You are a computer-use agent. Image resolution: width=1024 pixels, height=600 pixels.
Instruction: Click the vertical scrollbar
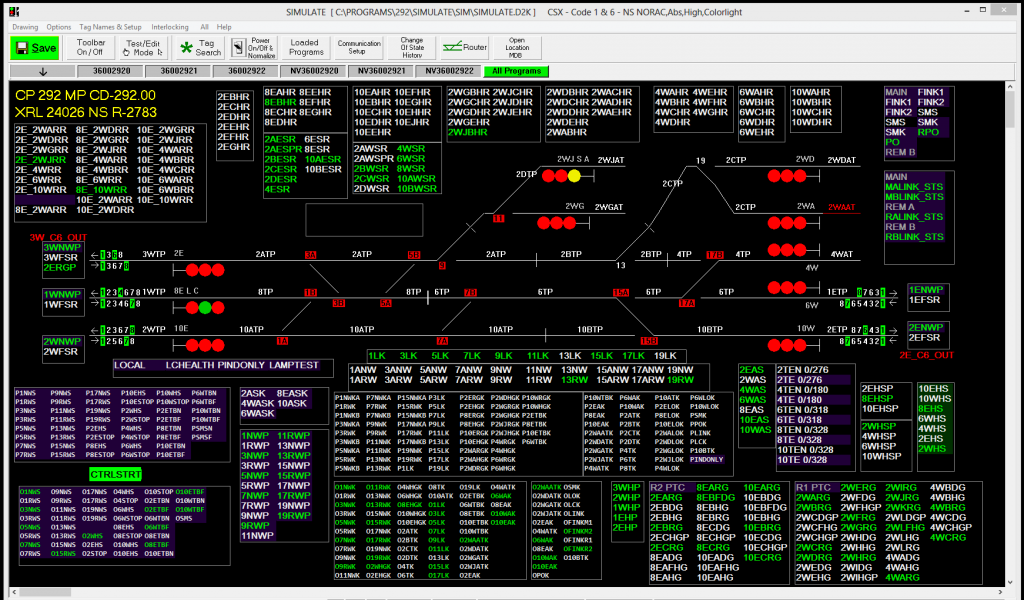click(1011, 334)
